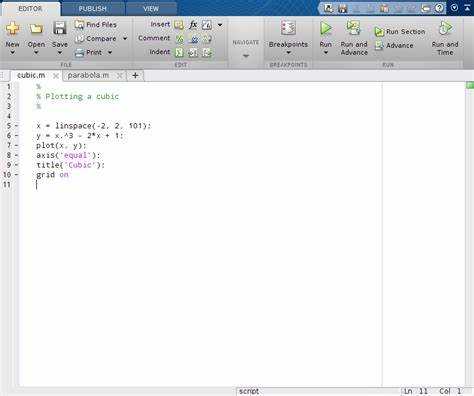The image size is (474, 396).
Task: Open the Print dropdown arrow
Action: pos(110,52)
